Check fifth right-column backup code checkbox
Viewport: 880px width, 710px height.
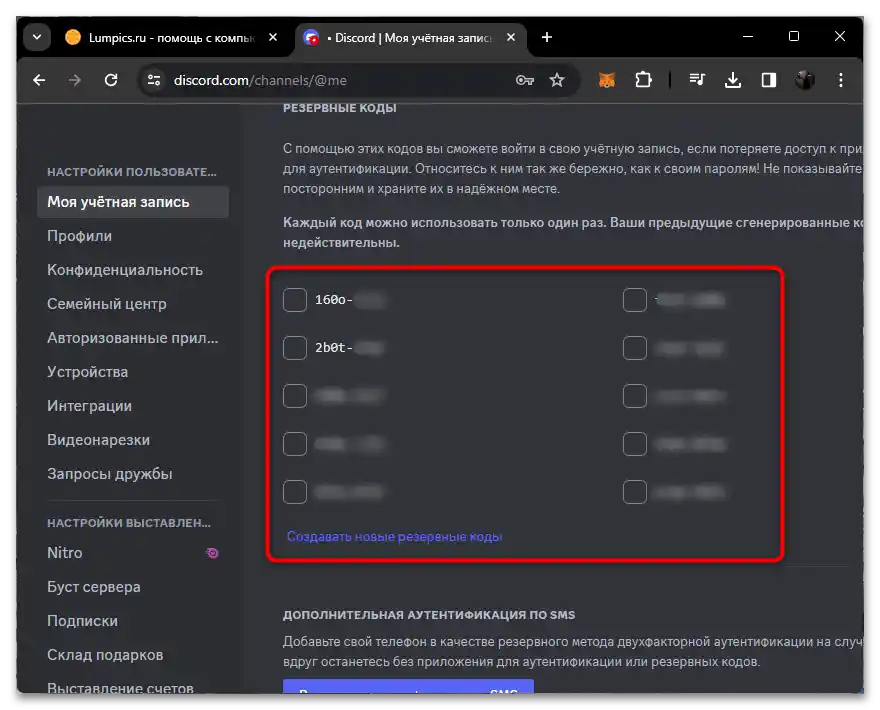pyautogui.click(x=635, y=492)
